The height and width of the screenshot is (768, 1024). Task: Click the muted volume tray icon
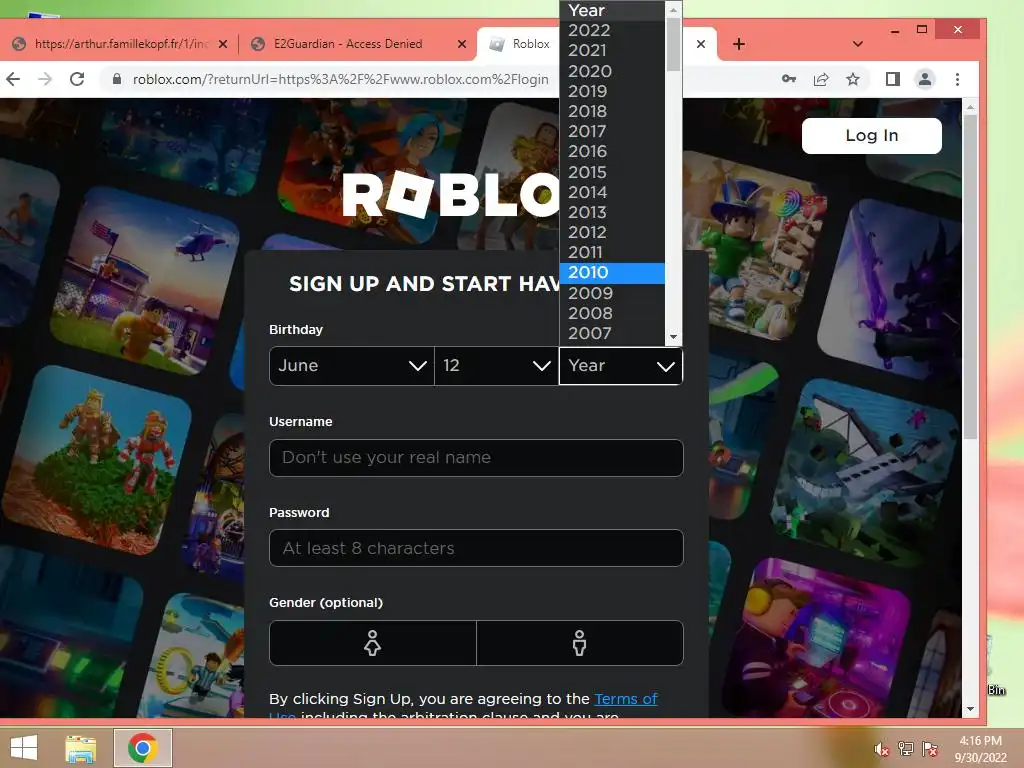pyautogui.click(x=881, y=749)
